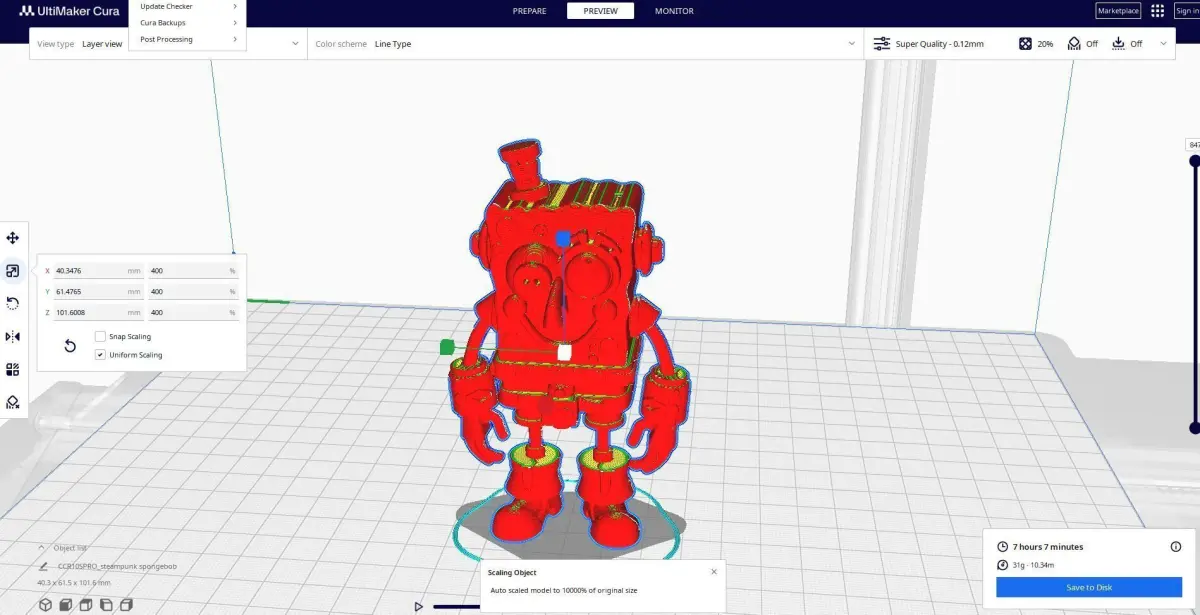
Task: Click the lower layer slider handle
Action: [1194, 428]
